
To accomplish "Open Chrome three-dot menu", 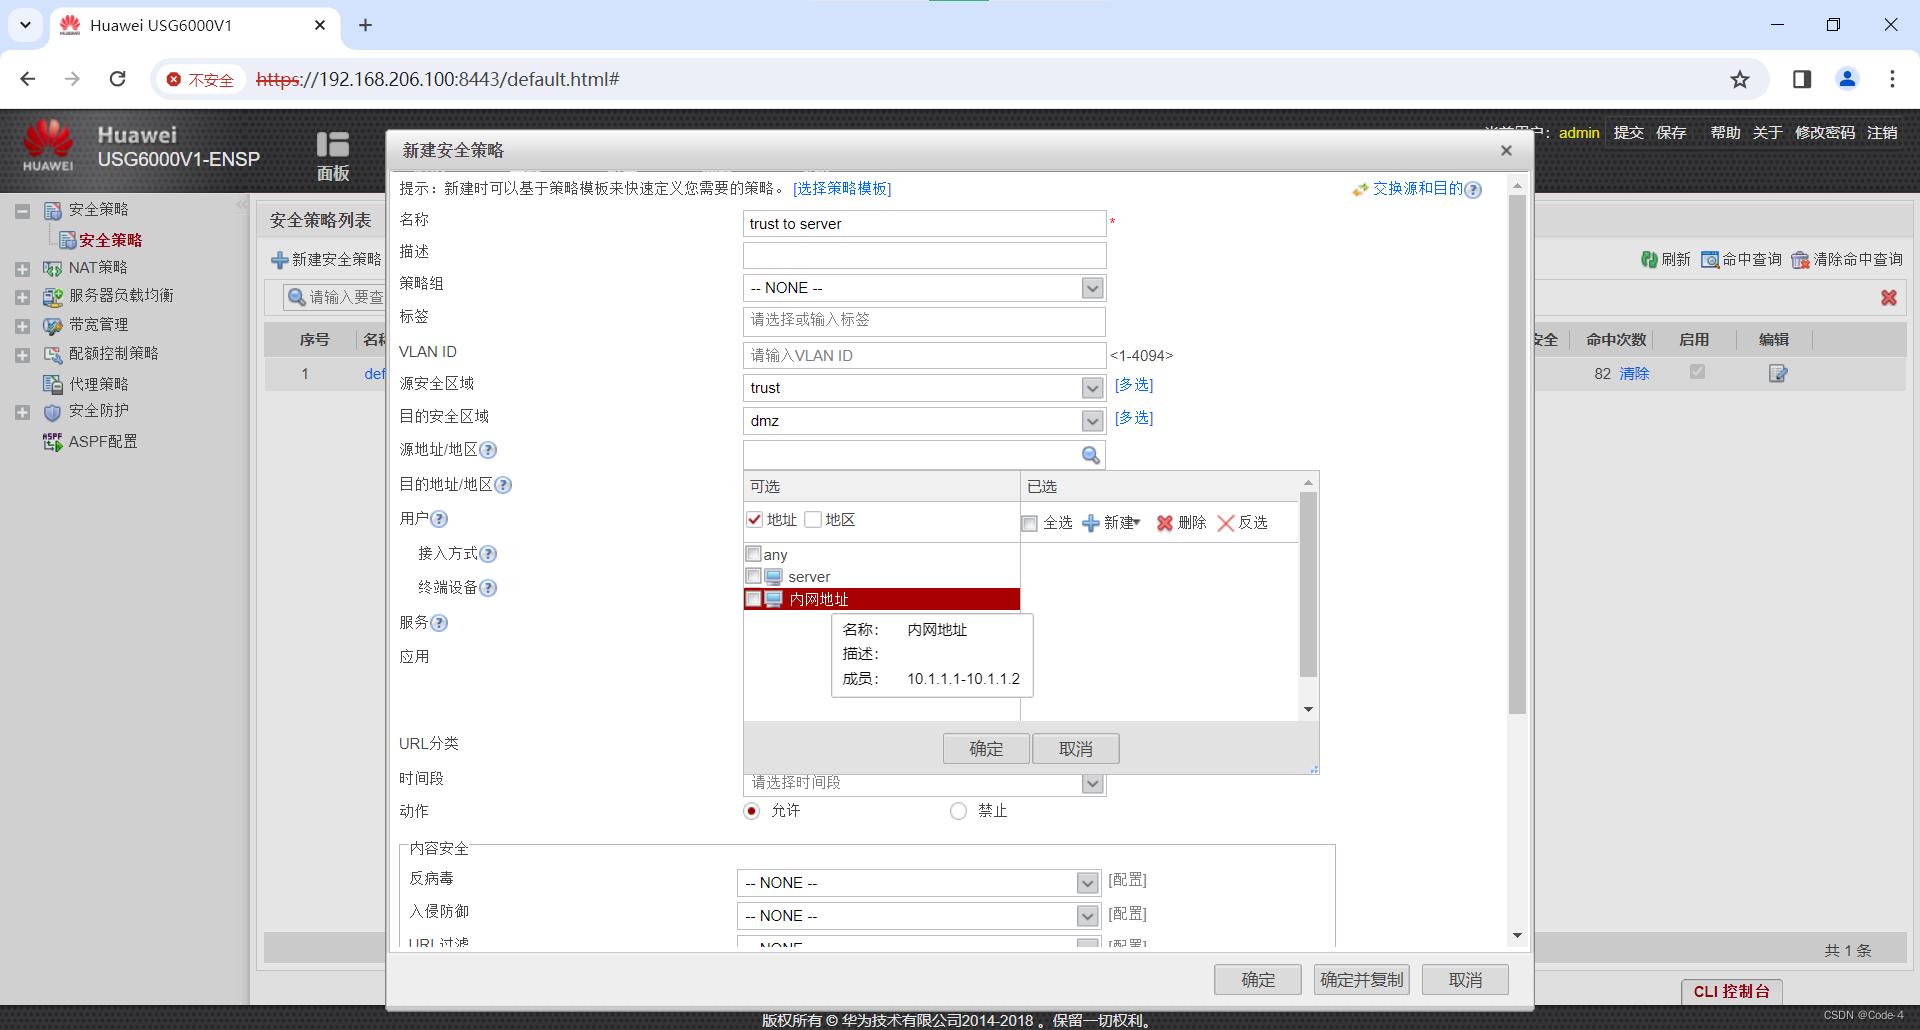I will pyautogui.click(x=1892, y=79).
